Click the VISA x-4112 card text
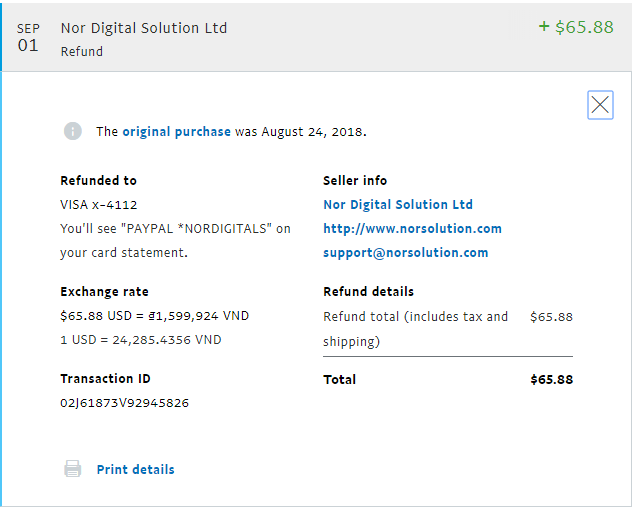 coord(99,204)
